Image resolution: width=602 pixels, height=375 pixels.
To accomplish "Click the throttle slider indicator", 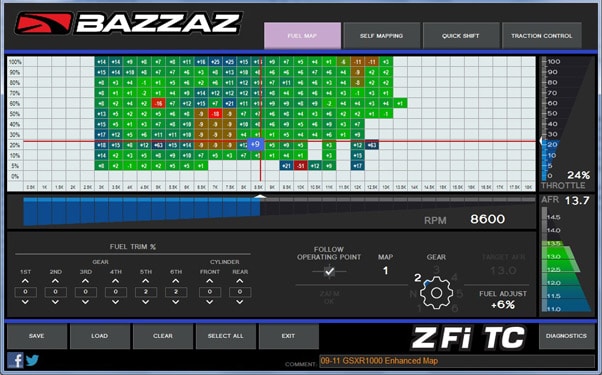I will 542,141.
